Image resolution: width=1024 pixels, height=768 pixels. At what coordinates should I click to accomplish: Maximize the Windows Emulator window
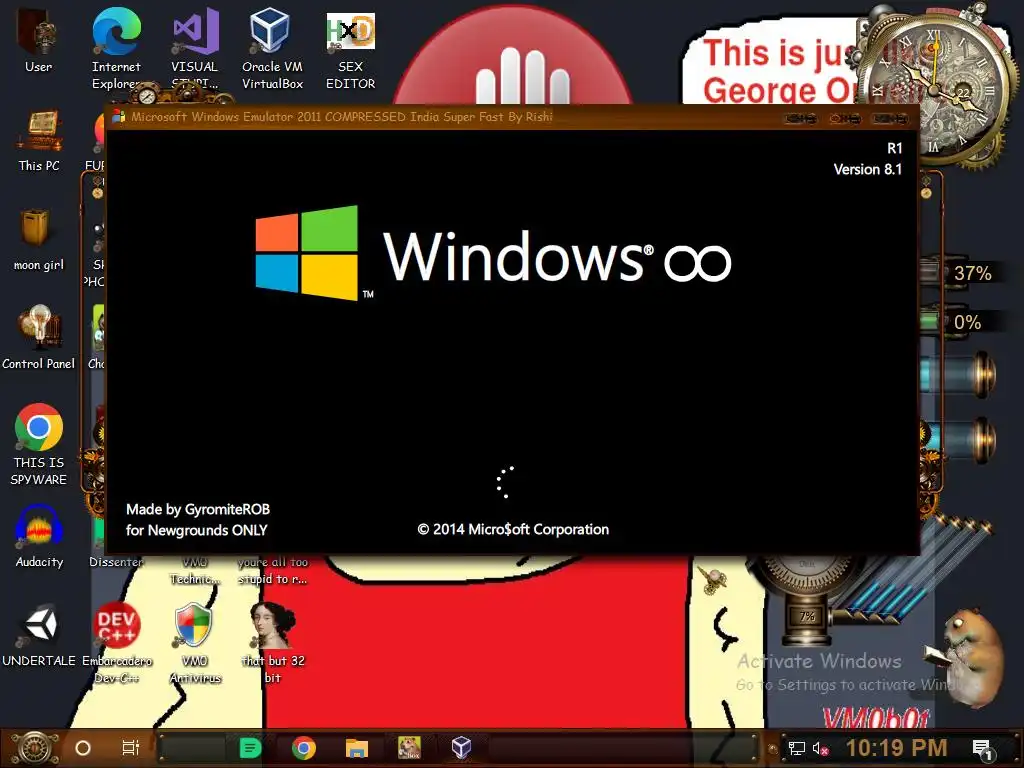(x=845, y=118)
